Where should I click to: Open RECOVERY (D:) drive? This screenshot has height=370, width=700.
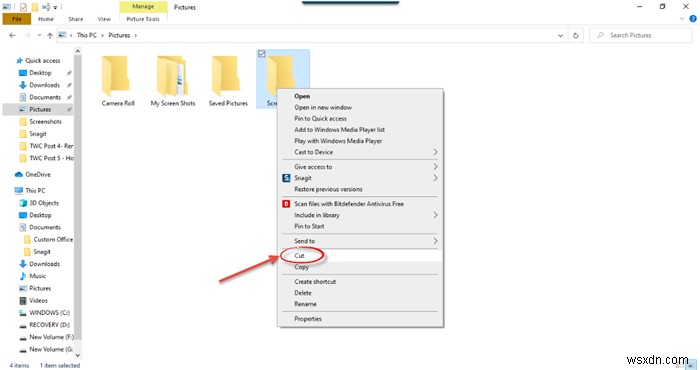pos(49,324)
